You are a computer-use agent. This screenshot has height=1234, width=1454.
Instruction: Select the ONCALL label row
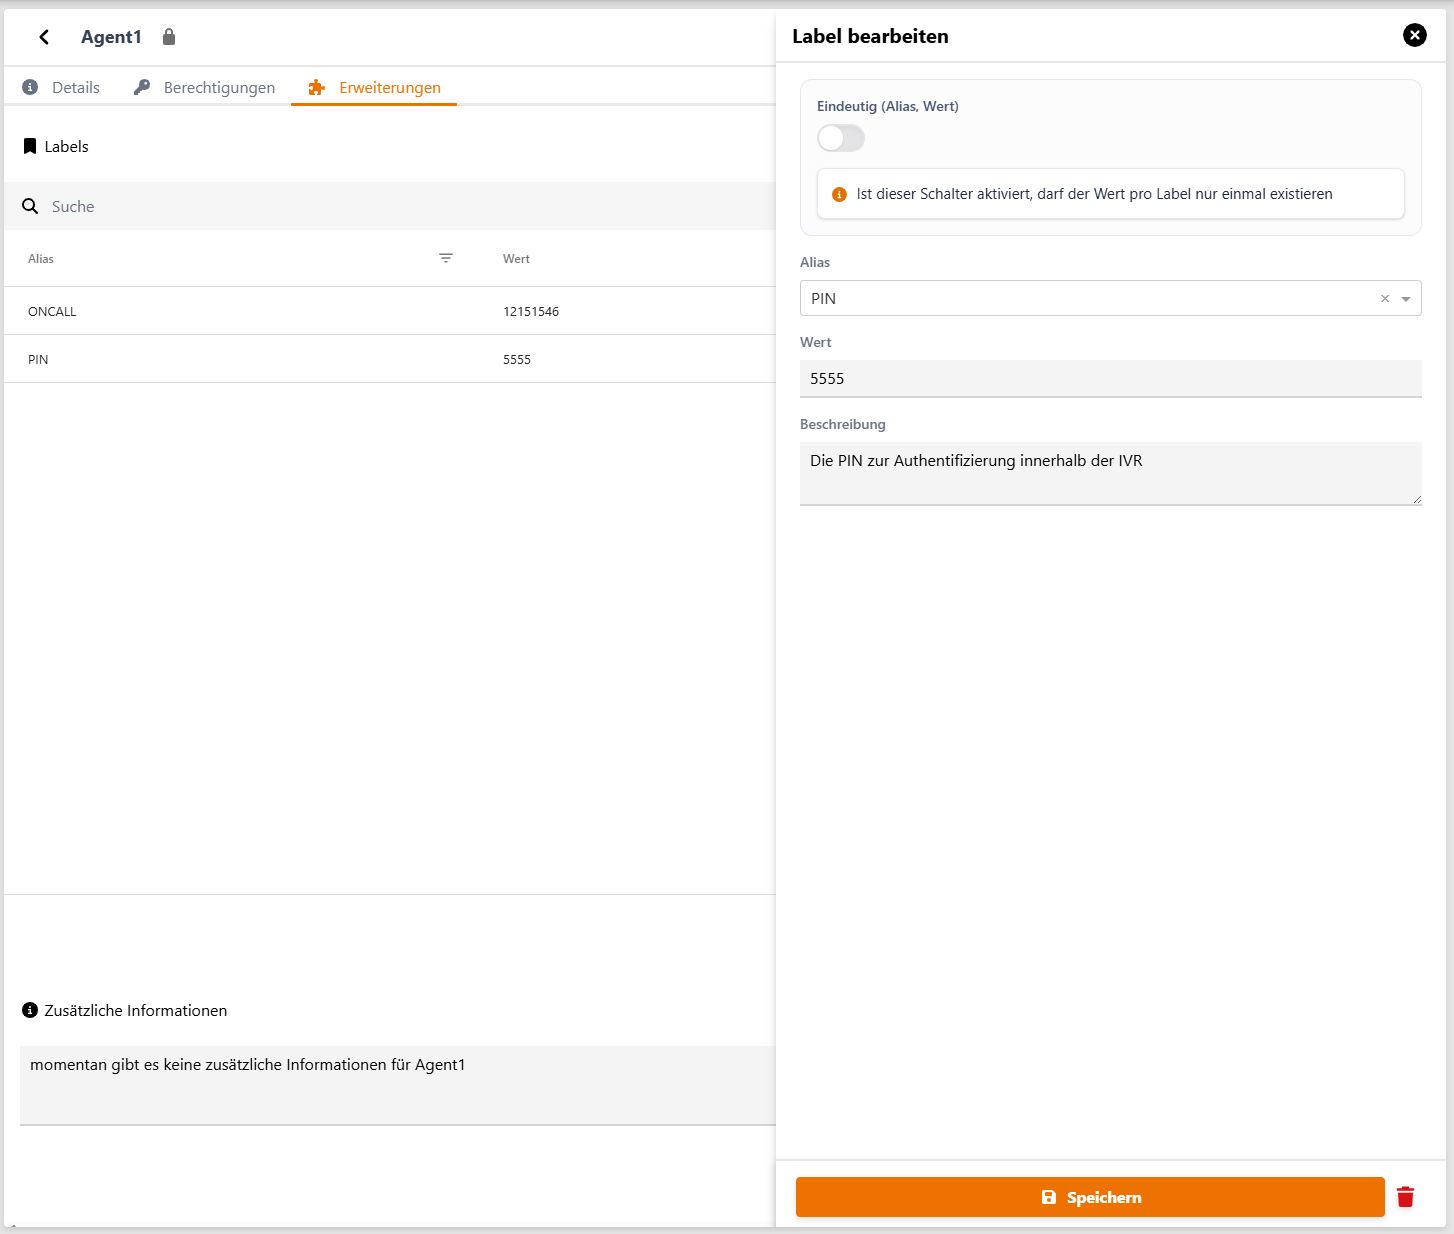point(390,311)
